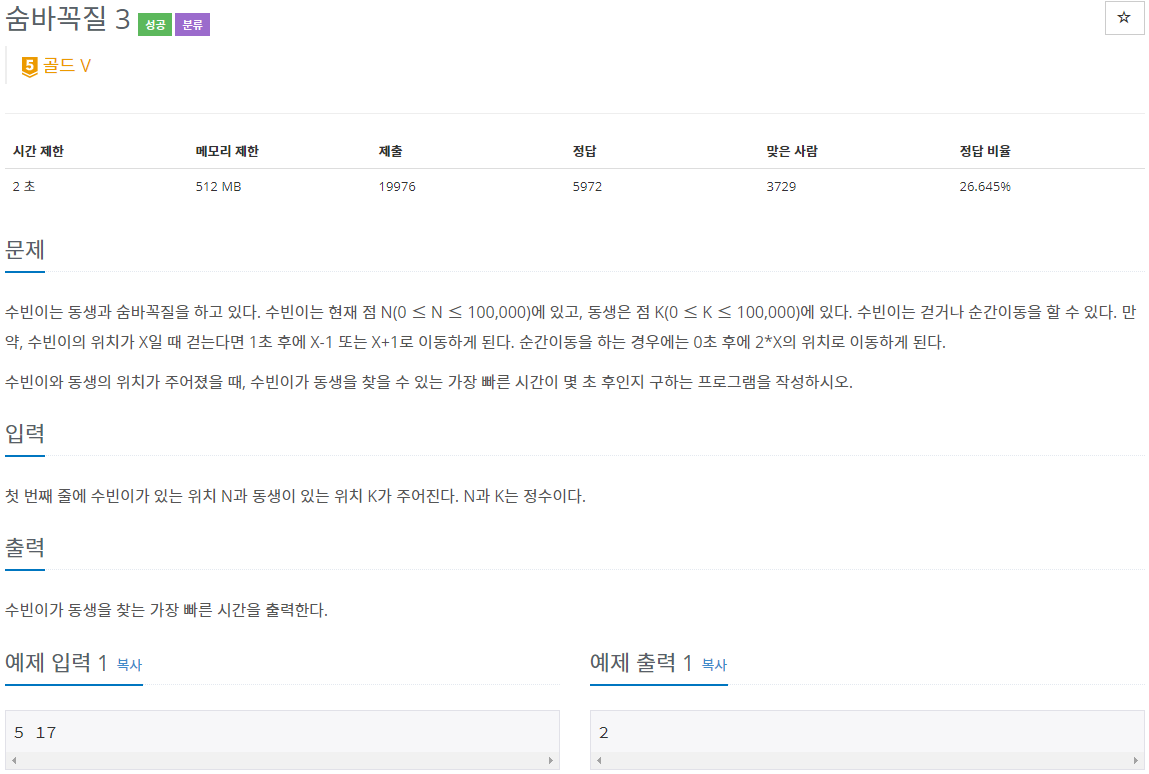
Task: Click the 입력 section heading
Action: coord(25,433)
